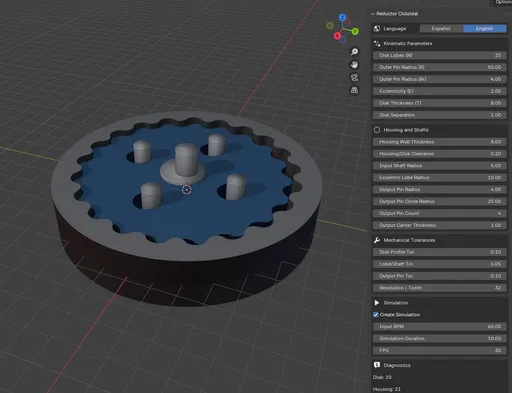Click the Output Pin Count field
This screenshot has width=512, height=393.
point(440,213)
